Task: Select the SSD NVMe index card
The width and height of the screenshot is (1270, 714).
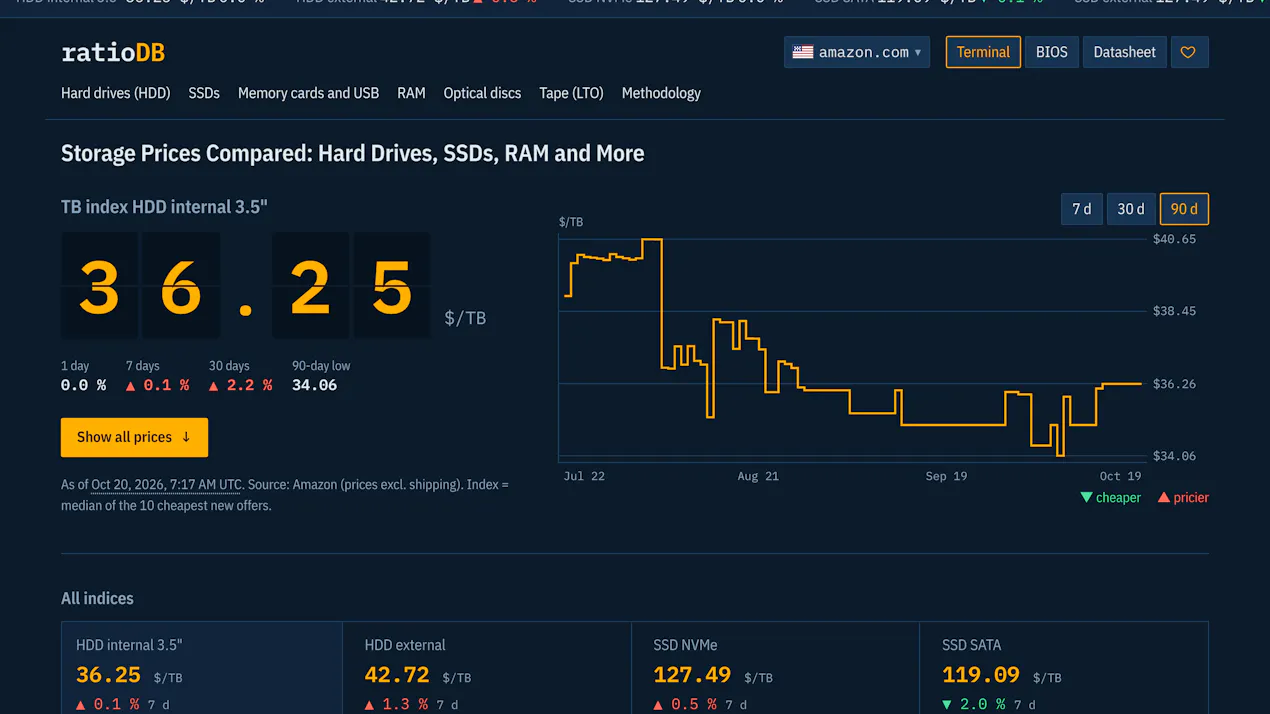Action: tap(775, 668)
